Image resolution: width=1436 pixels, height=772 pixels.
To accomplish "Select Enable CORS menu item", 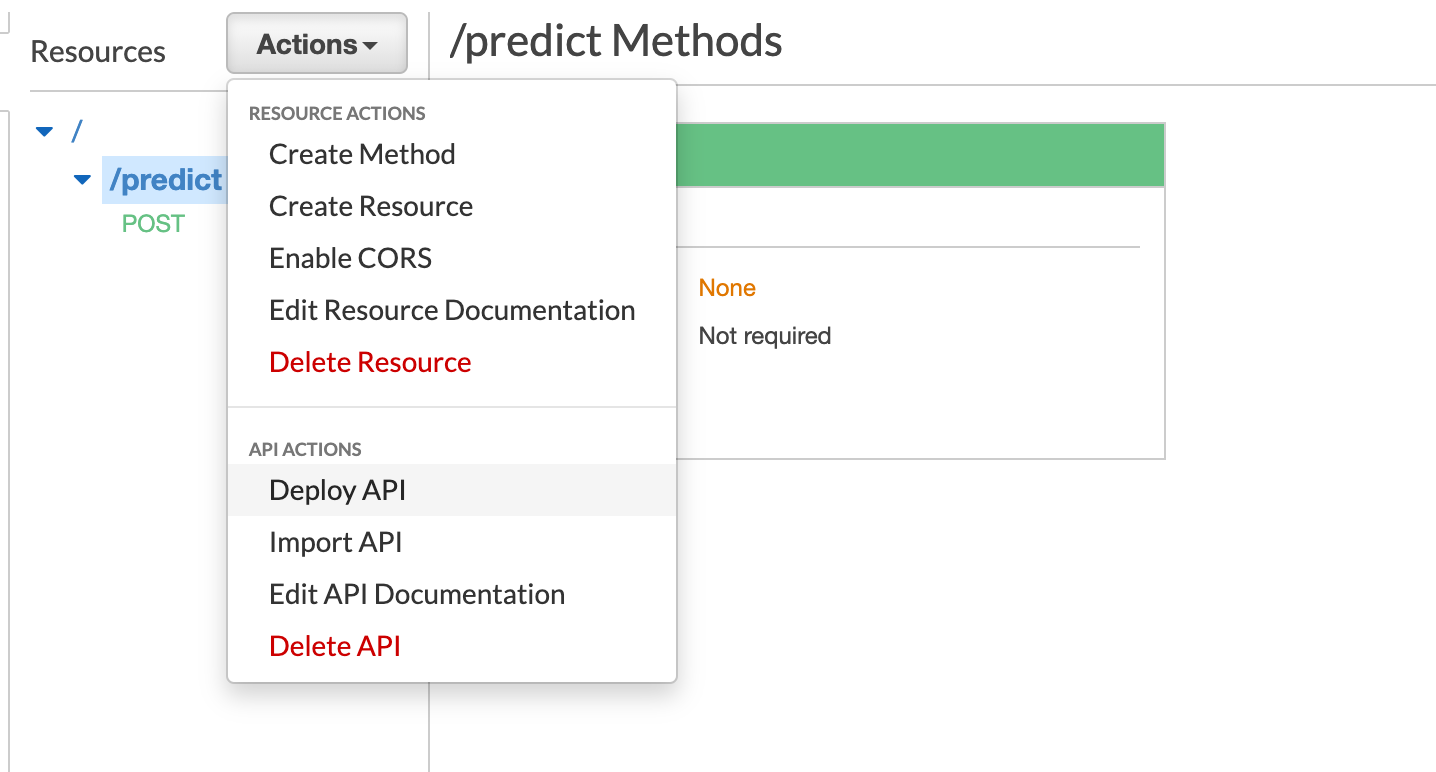I will pos(350,258).
